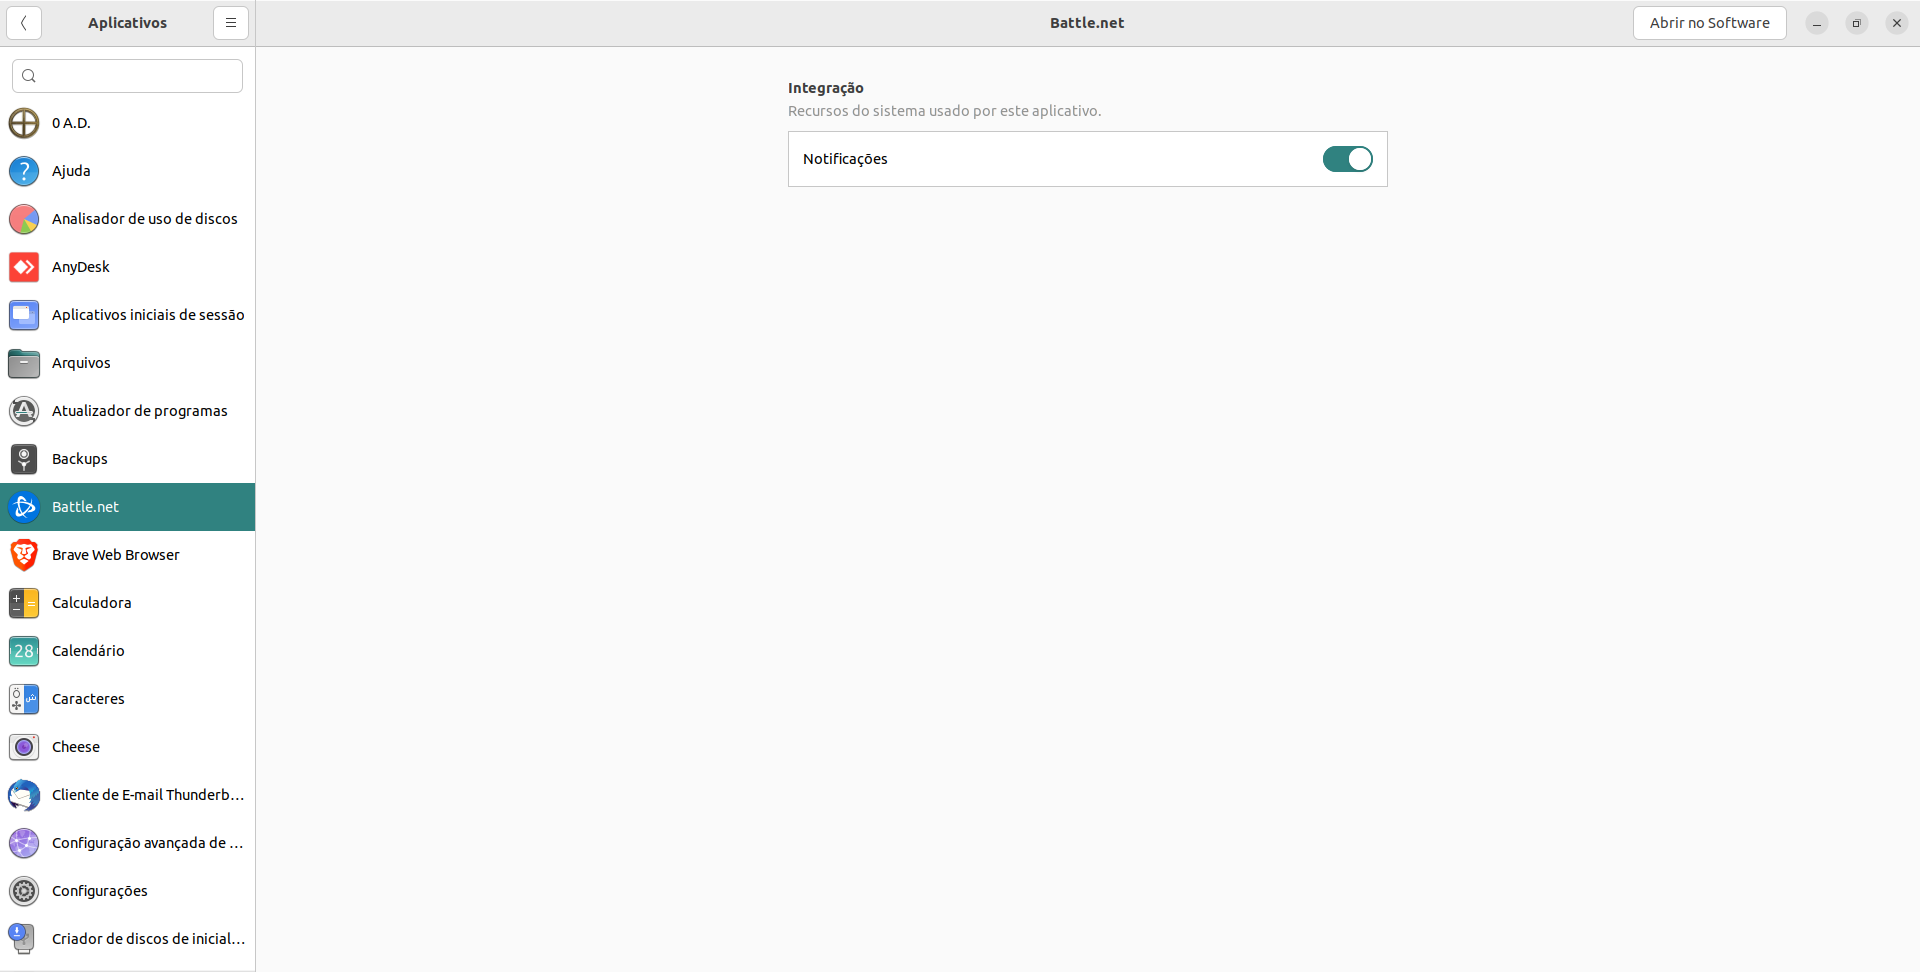This screenshot has height=972, width=1920.
Task: Open Analisador de uso de discos entry
Action: (128, 219)
